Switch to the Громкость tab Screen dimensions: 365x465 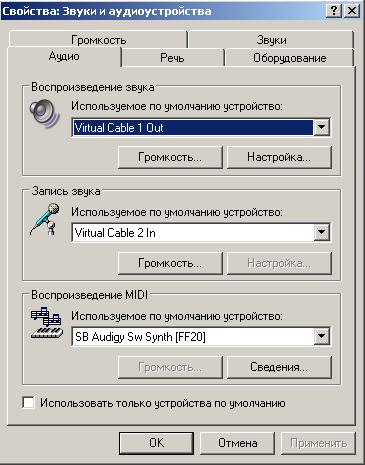coord(99,40)
